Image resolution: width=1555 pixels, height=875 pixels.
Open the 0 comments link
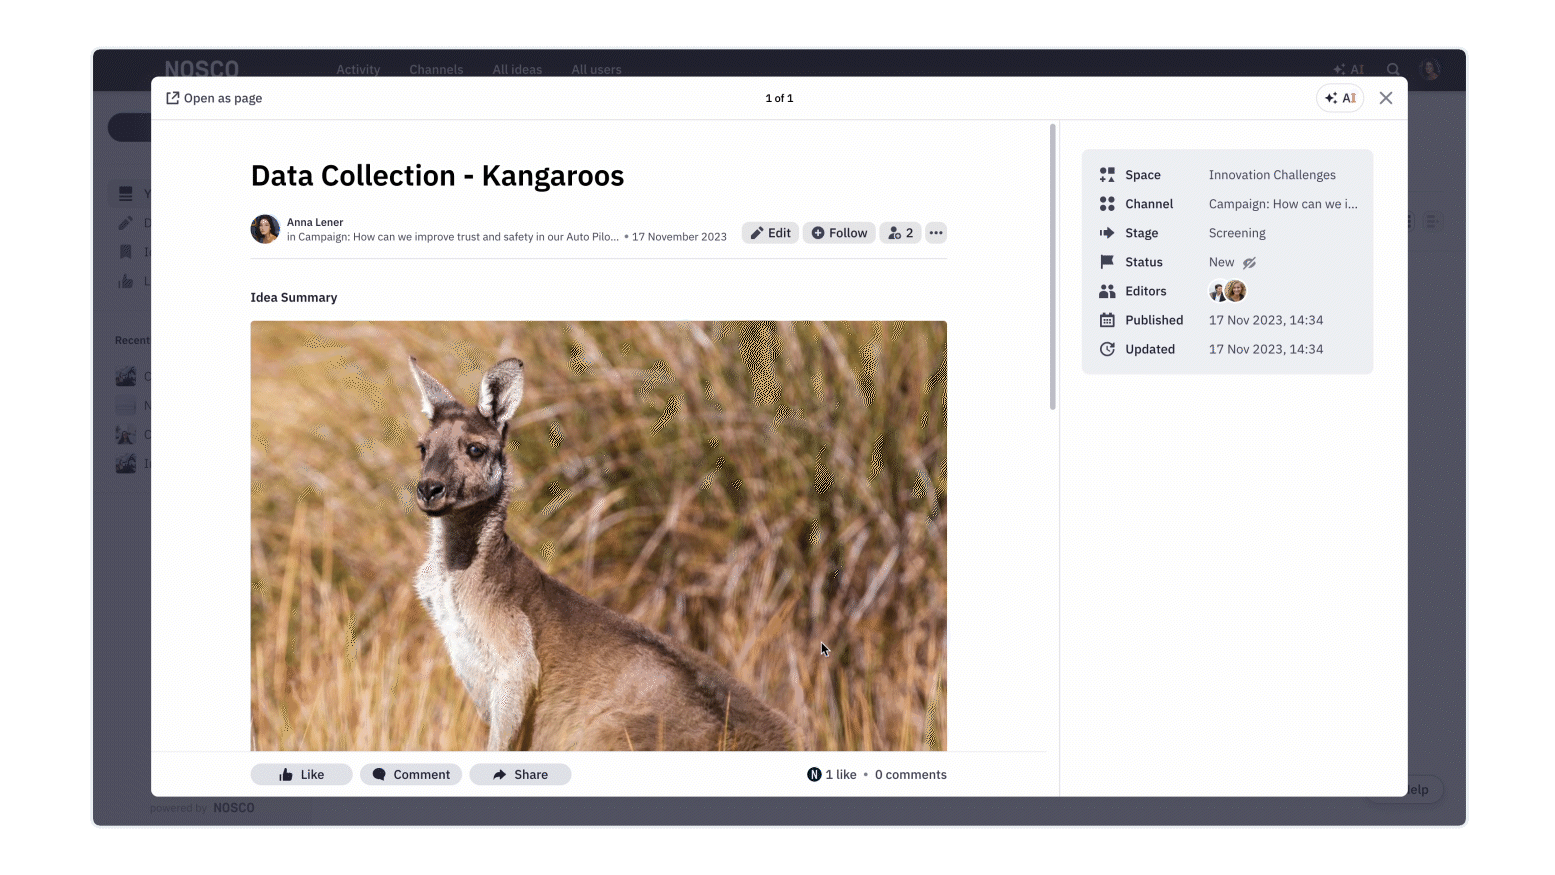910,774
